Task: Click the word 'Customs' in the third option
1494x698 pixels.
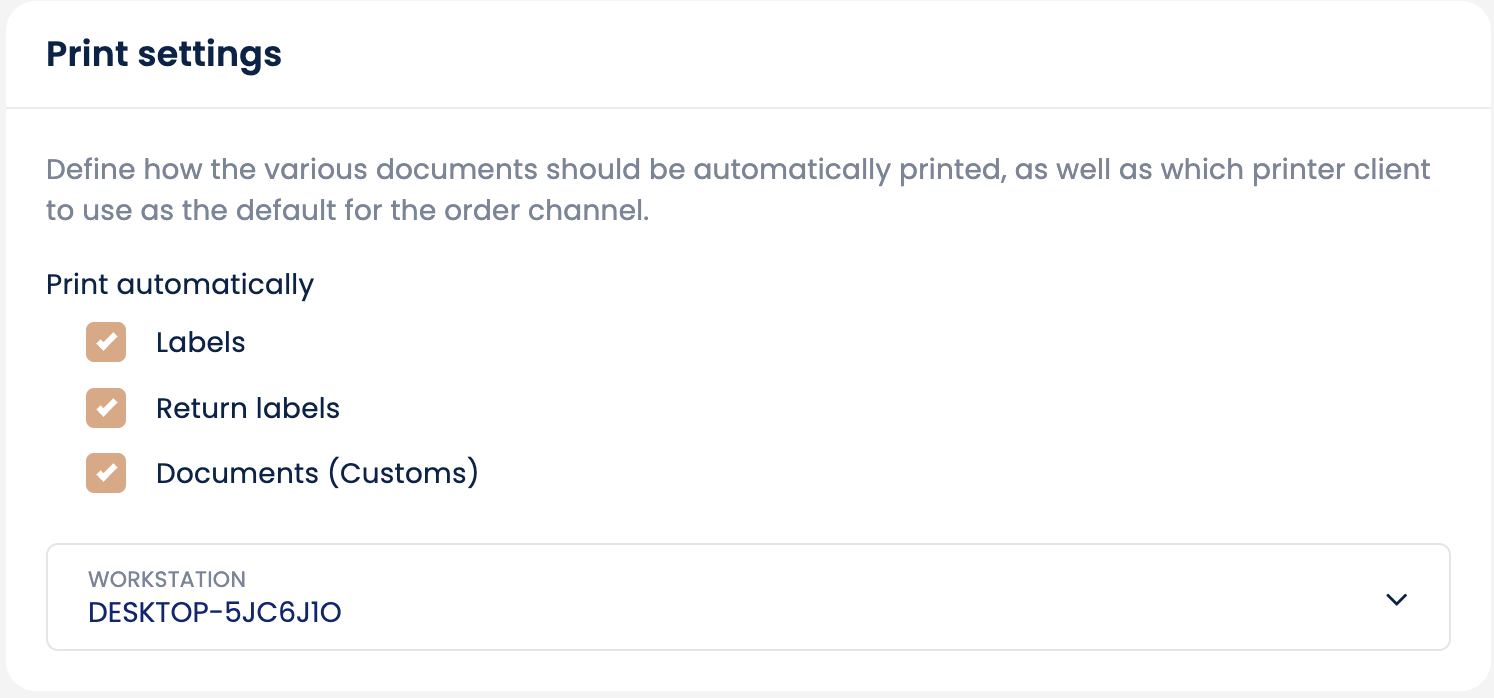Action: (402, 473)
